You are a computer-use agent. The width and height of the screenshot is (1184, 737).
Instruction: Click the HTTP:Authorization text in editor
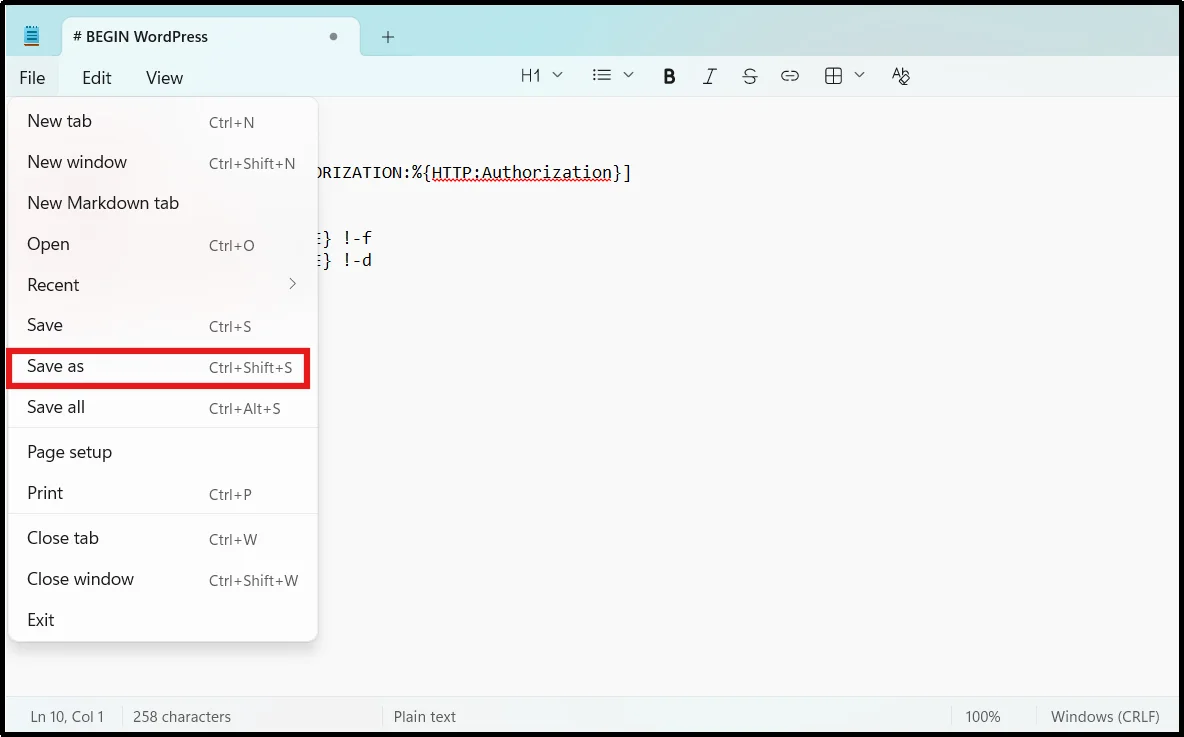(x=521, y=173)
